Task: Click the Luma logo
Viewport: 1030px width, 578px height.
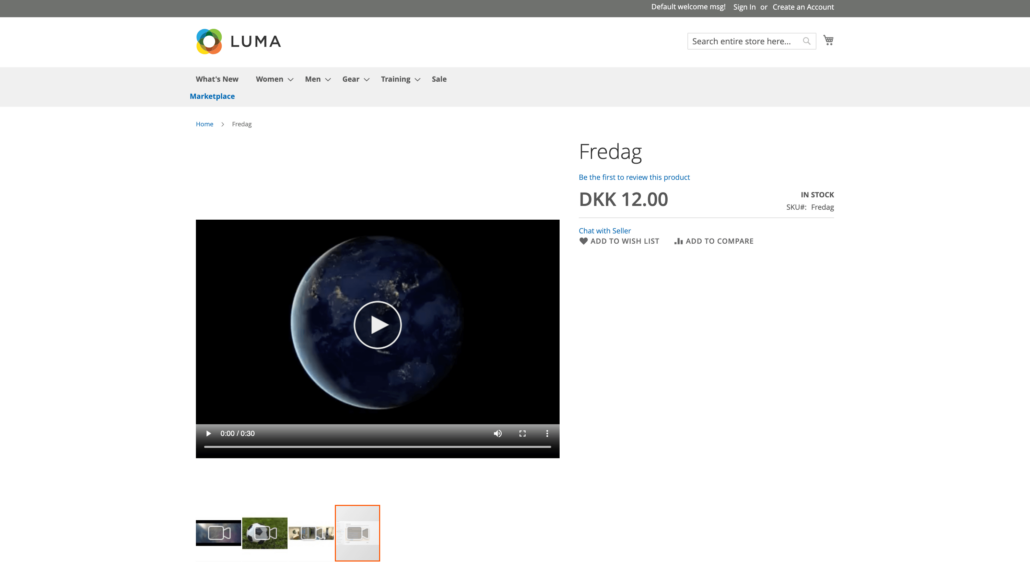Action: pos(238,41)
